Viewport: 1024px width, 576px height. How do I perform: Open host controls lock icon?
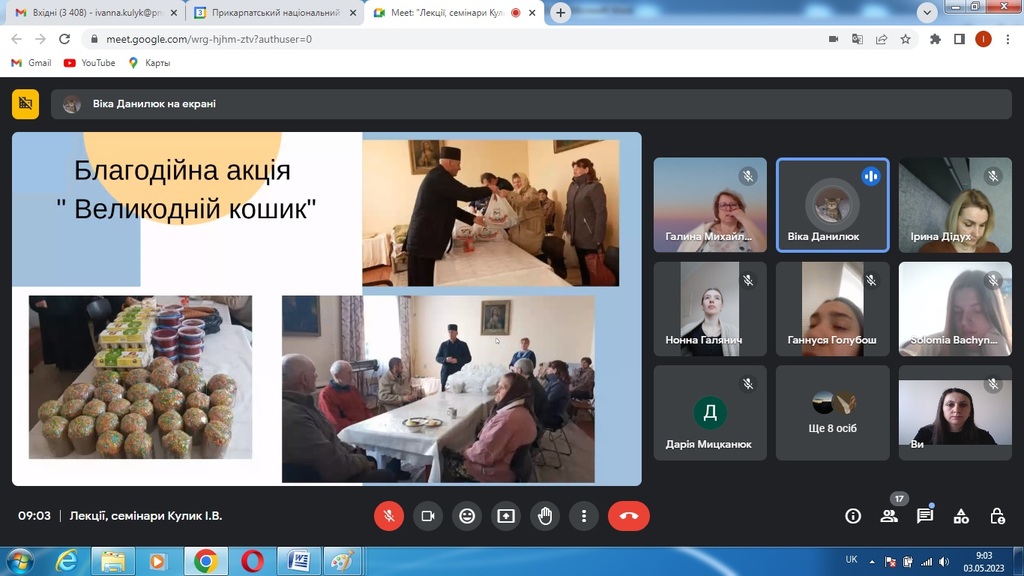coord(997,516)
